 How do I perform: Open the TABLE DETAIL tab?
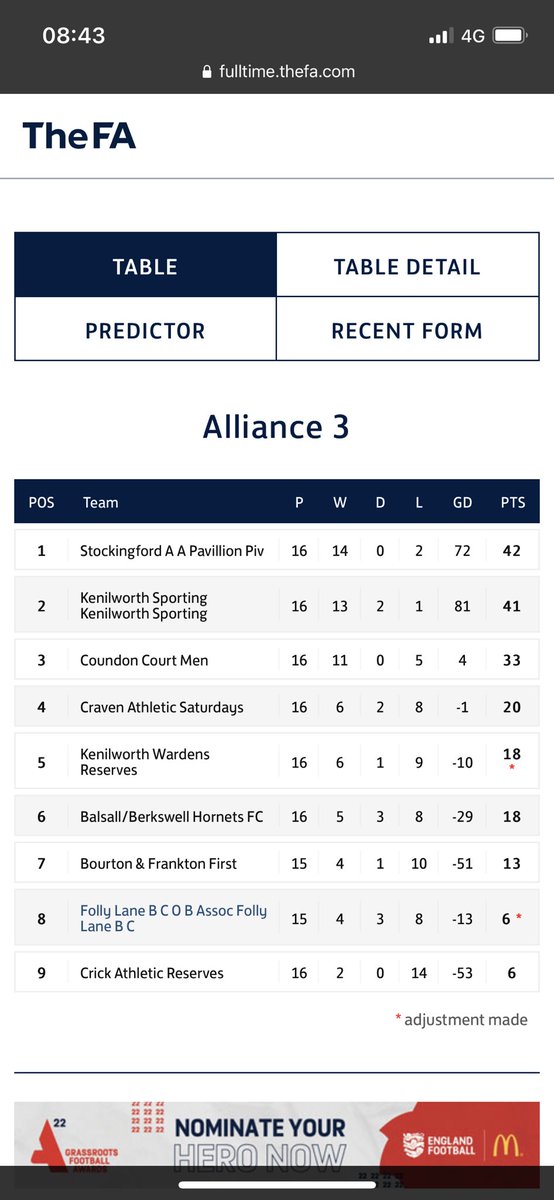pyautogui.click(x=407, y=267)
